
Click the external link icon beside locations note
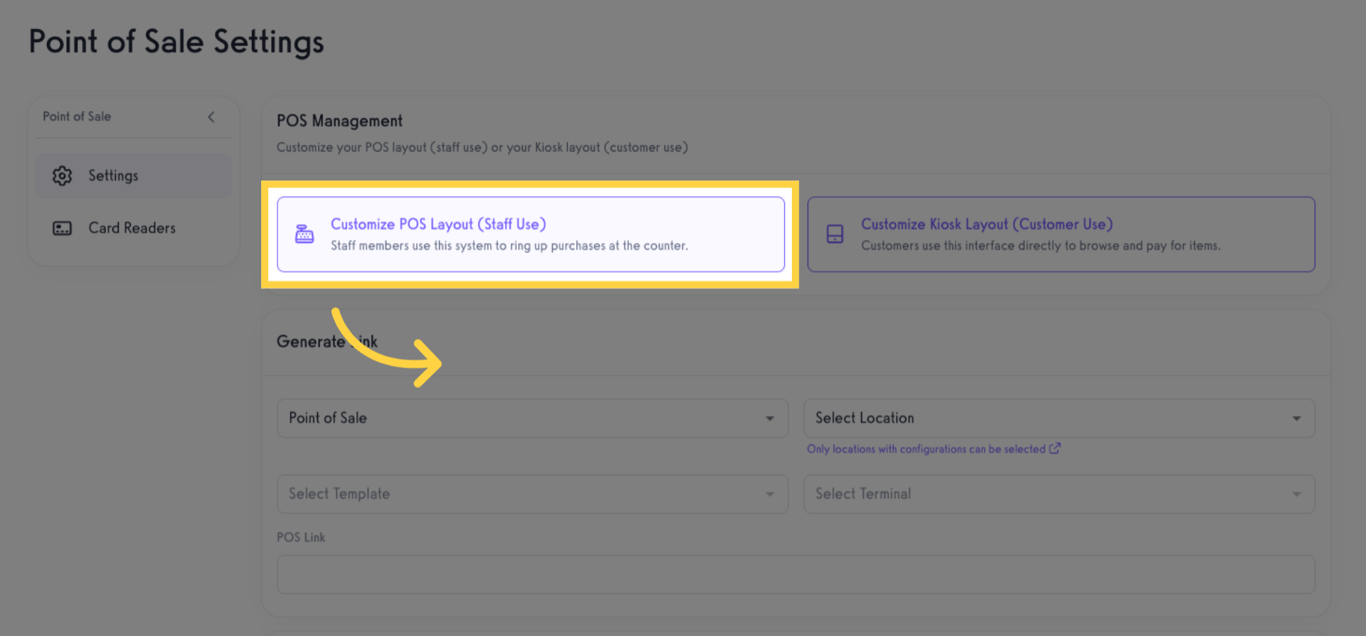point(1055,449)
